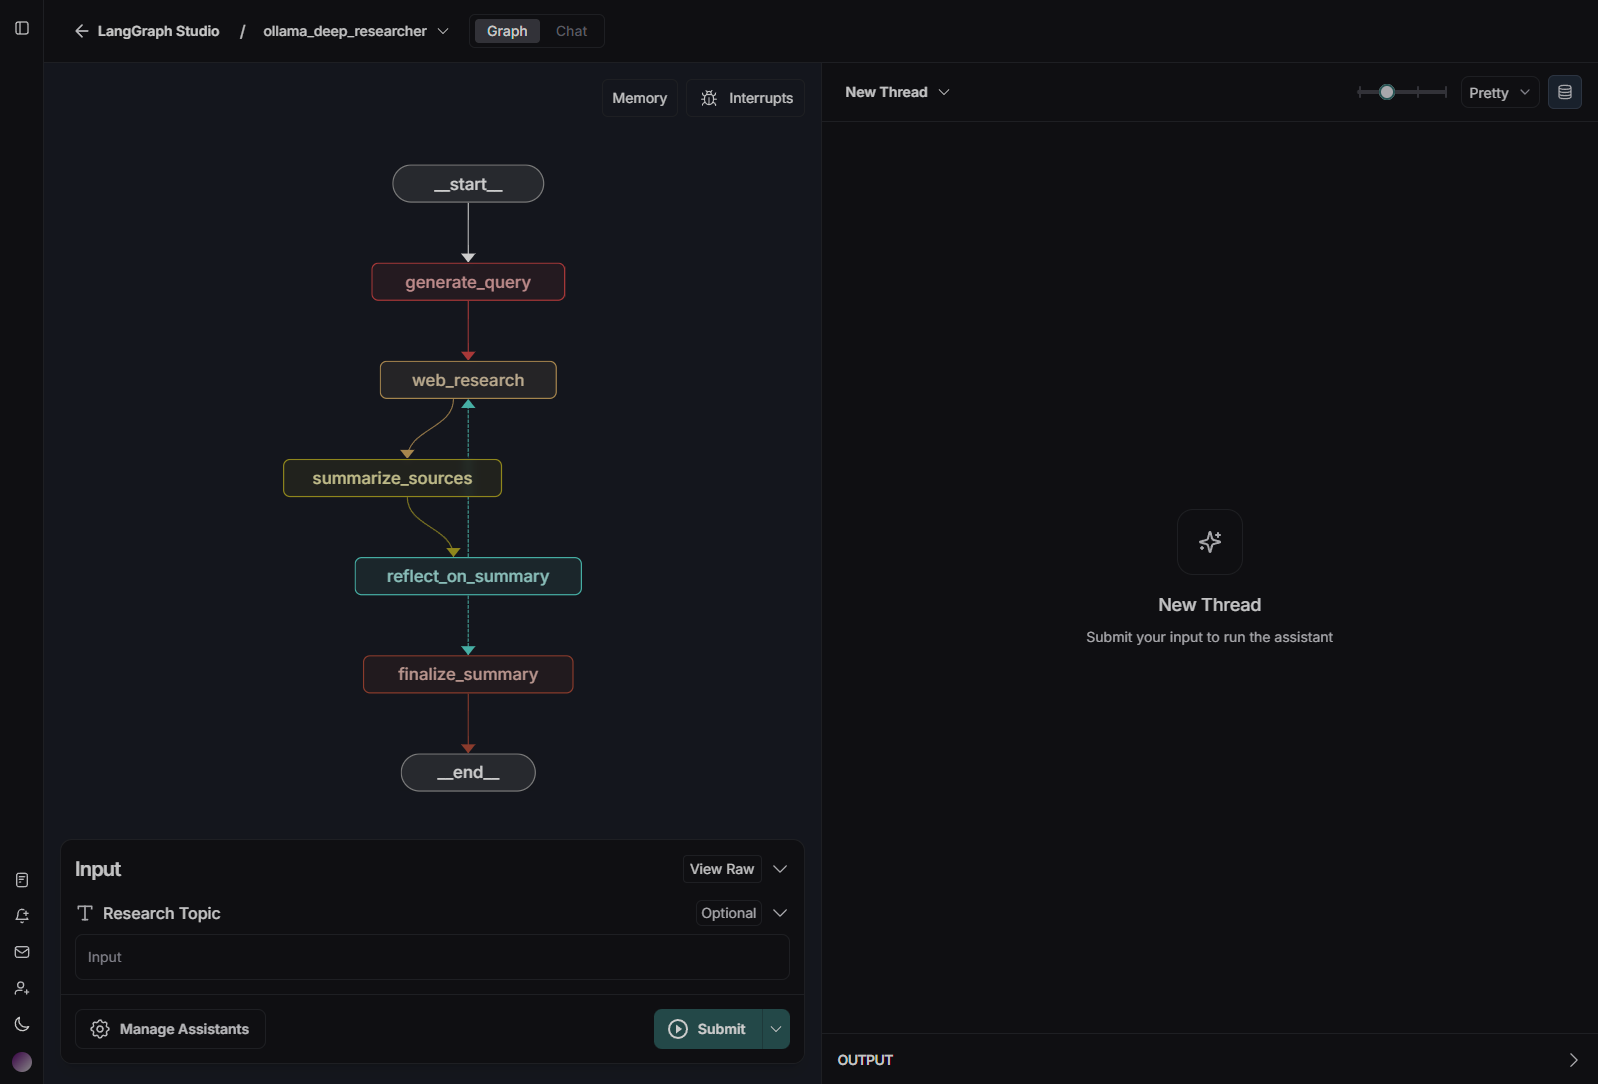Viewport: 1598px width, 1084px height.
Task: Open the purple user avatar
Action: (x=22, y=1062)
